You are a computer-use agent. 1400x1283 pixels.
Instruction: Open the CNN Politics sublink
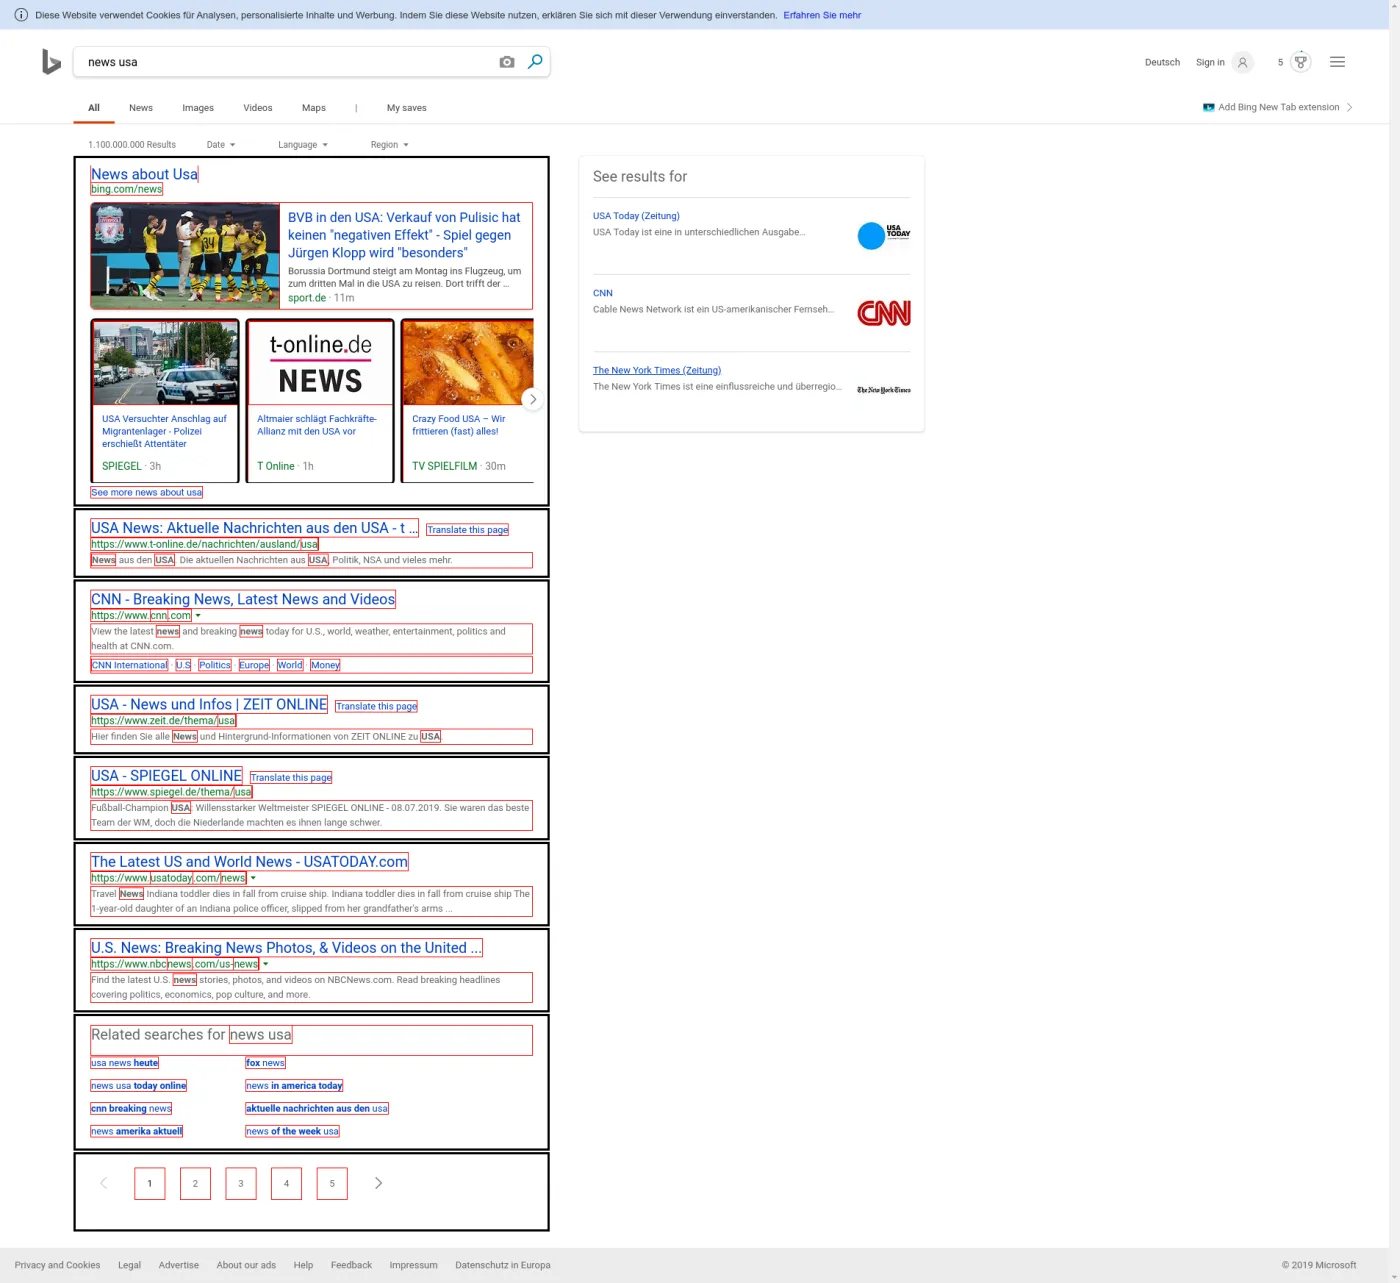pos(215,665)
